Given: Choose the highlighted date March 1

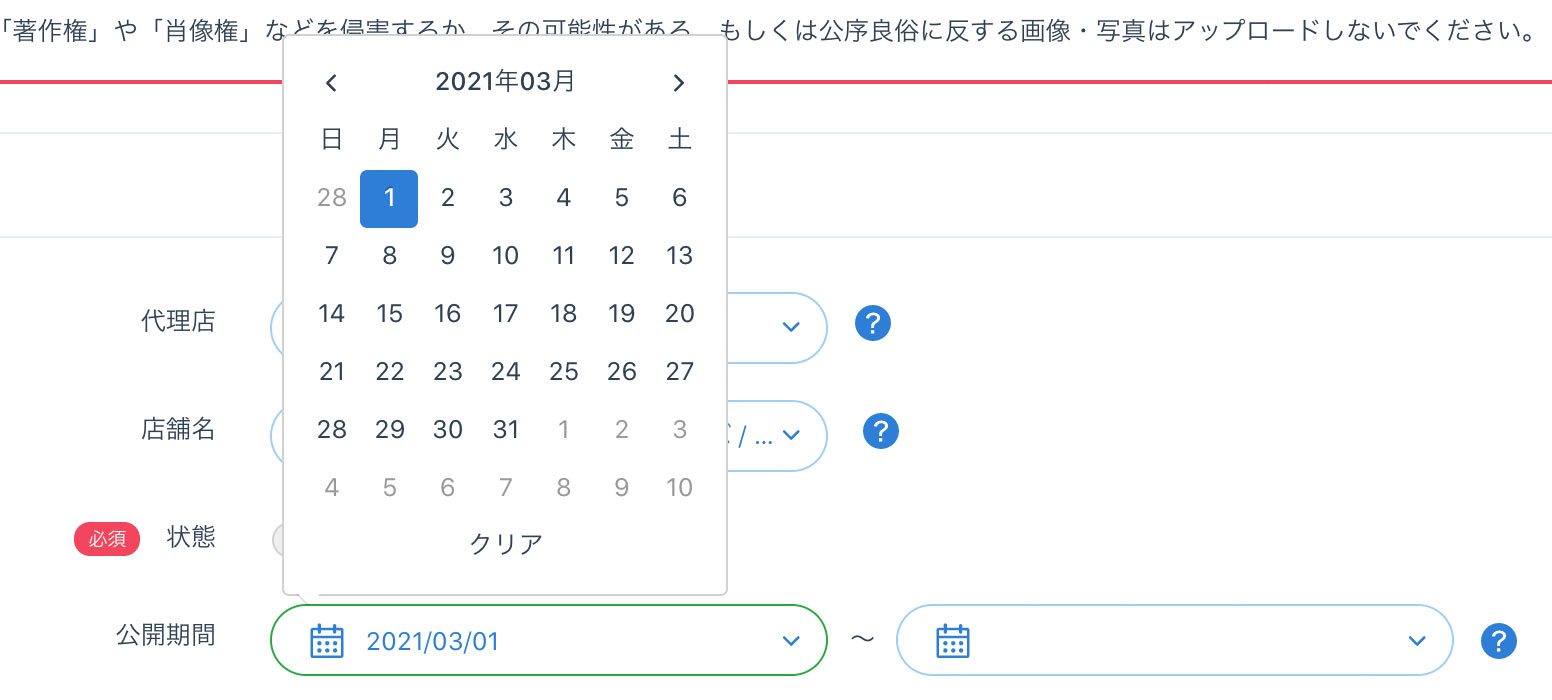Looking at the screenshot, I should [x=389, y=198].
